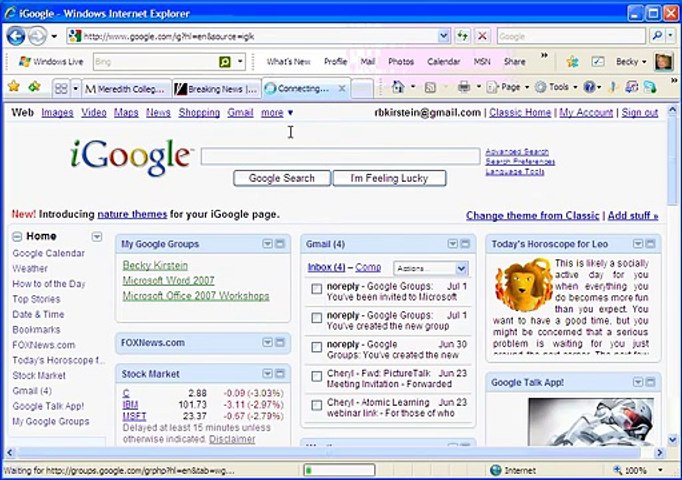682x480 pixels.
Task: Maximize the FOXNews.com gadget
Action: 280,342
